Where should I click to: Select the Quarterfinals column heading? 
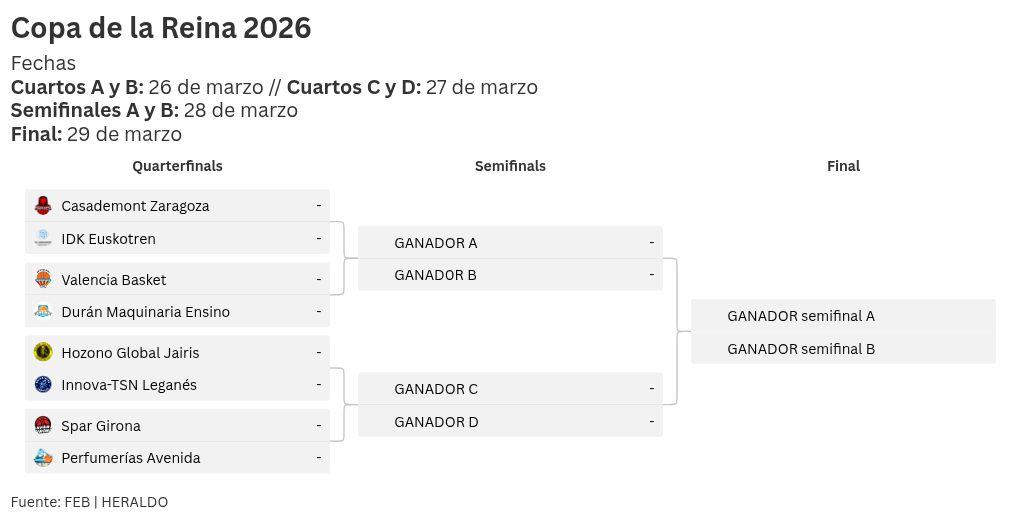pos(177,166)
